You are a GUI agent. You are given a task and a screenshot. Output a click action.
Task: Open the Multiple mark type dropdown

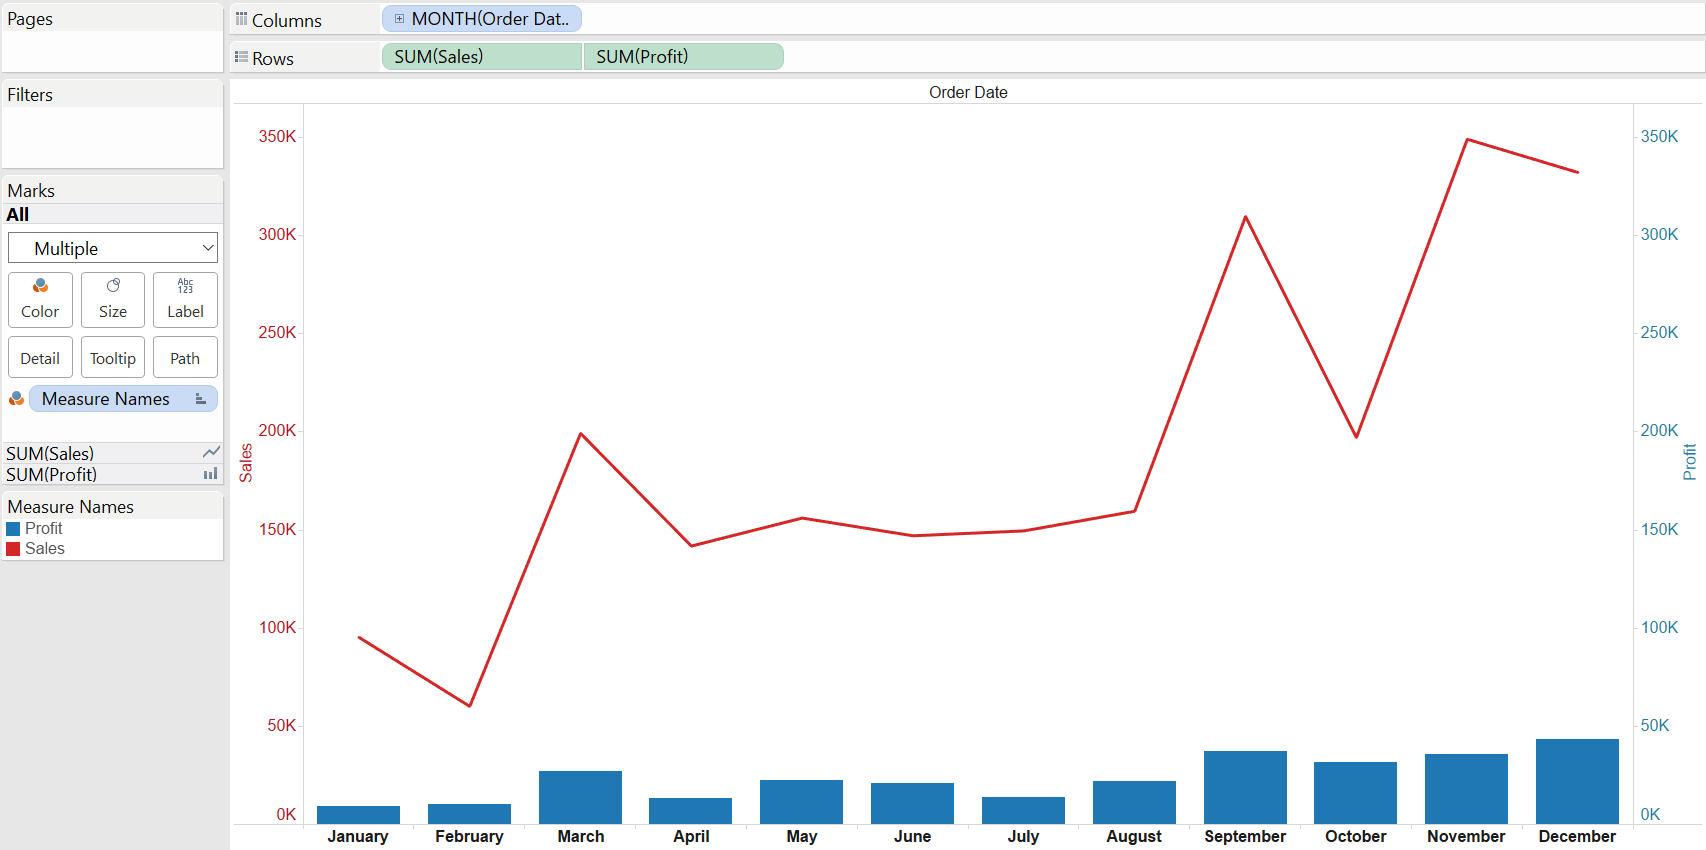[x=113, y=248]
